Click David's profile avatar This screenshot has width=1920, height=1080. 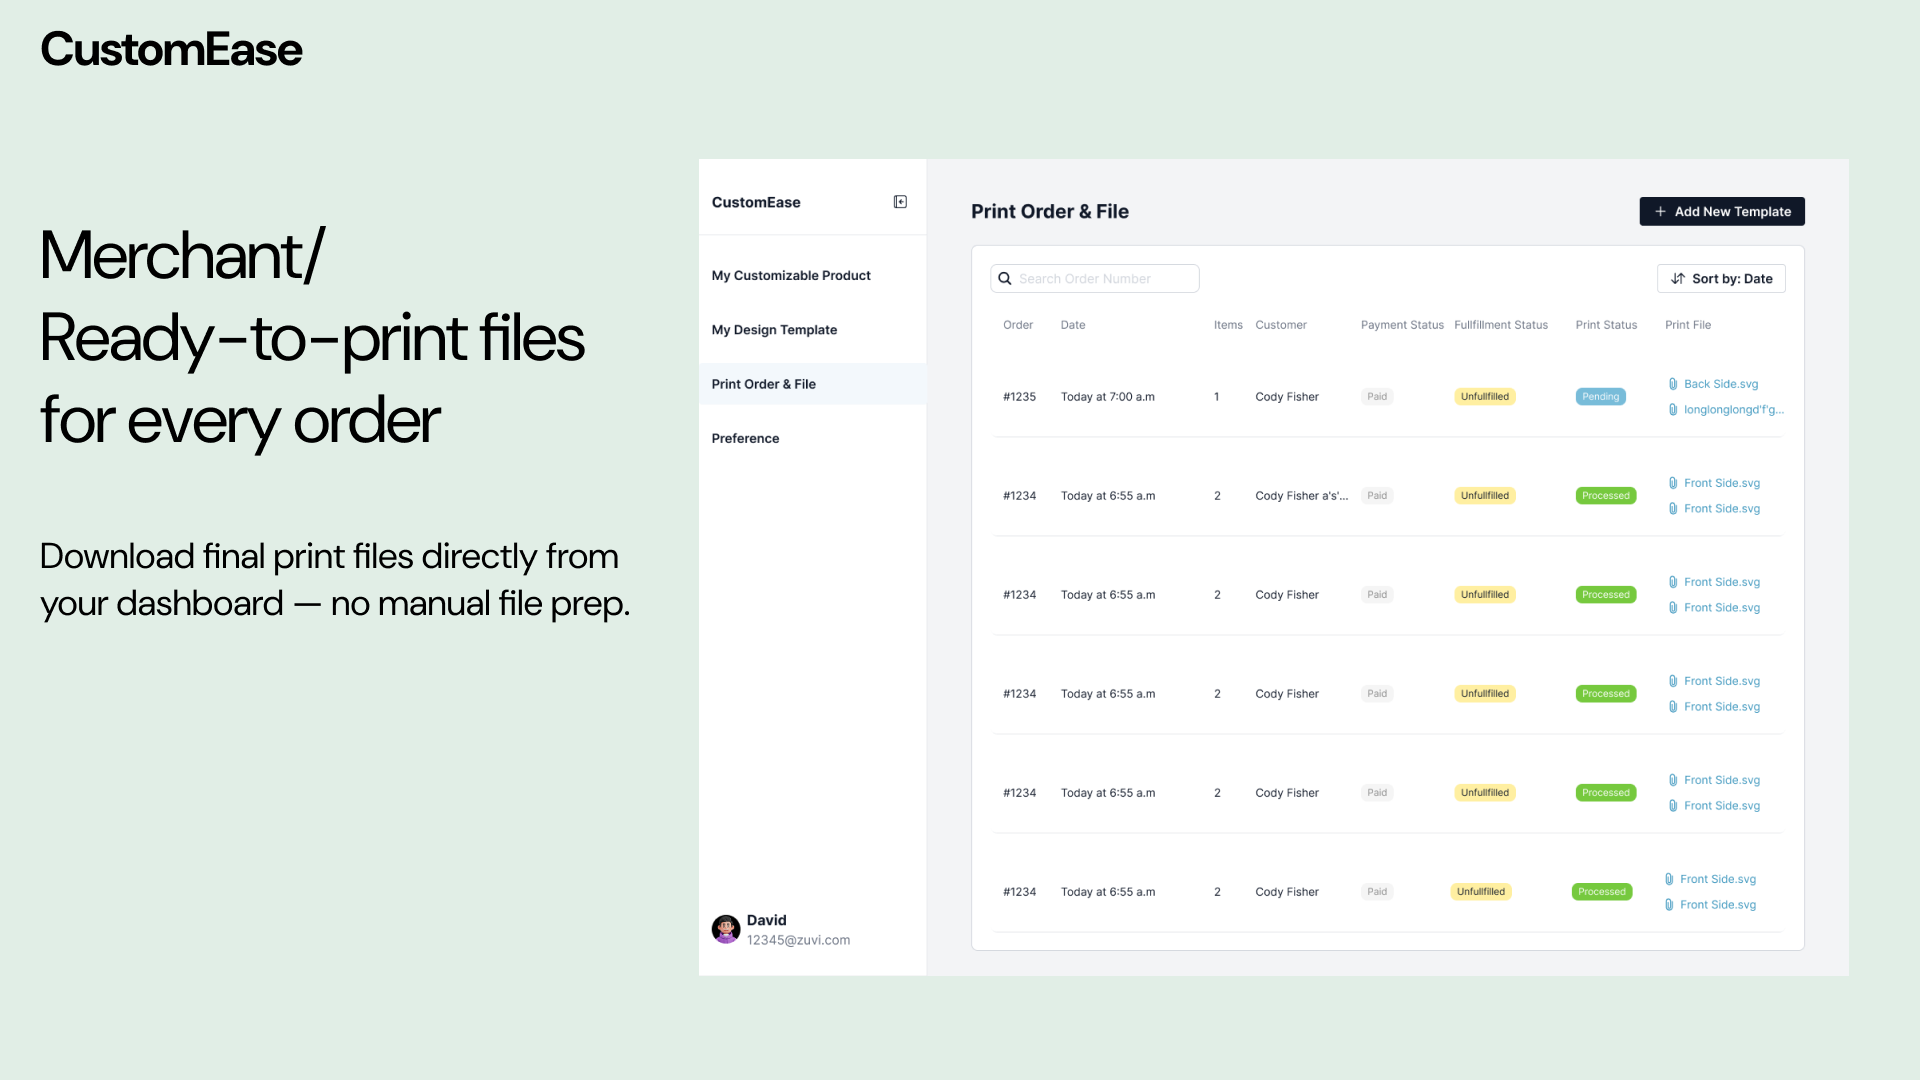coord(726,929)
